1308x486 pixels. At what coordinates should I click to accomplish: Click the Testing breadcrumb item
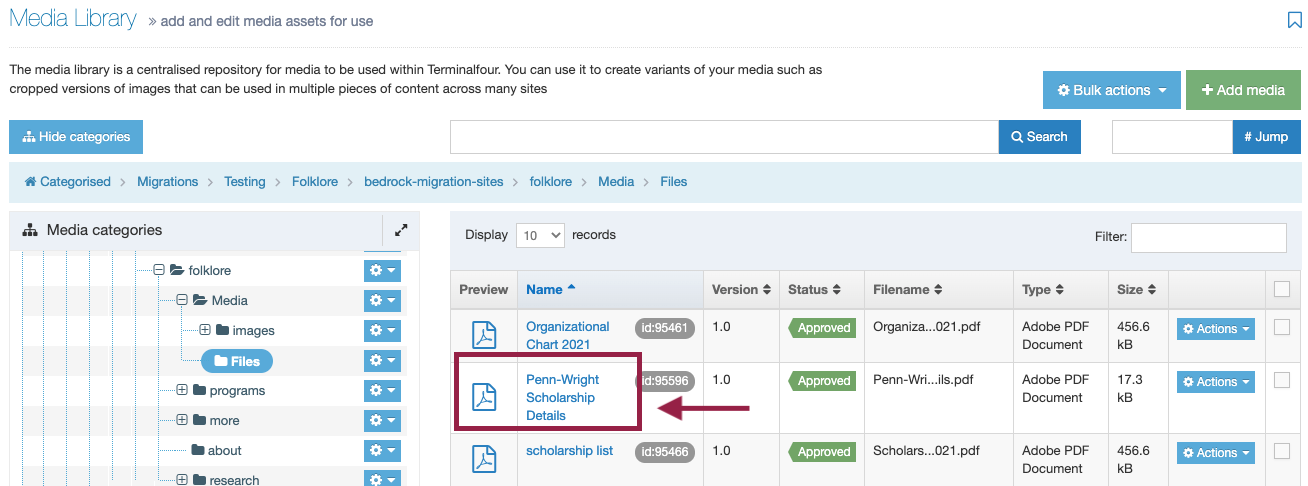tap(245, 181)
